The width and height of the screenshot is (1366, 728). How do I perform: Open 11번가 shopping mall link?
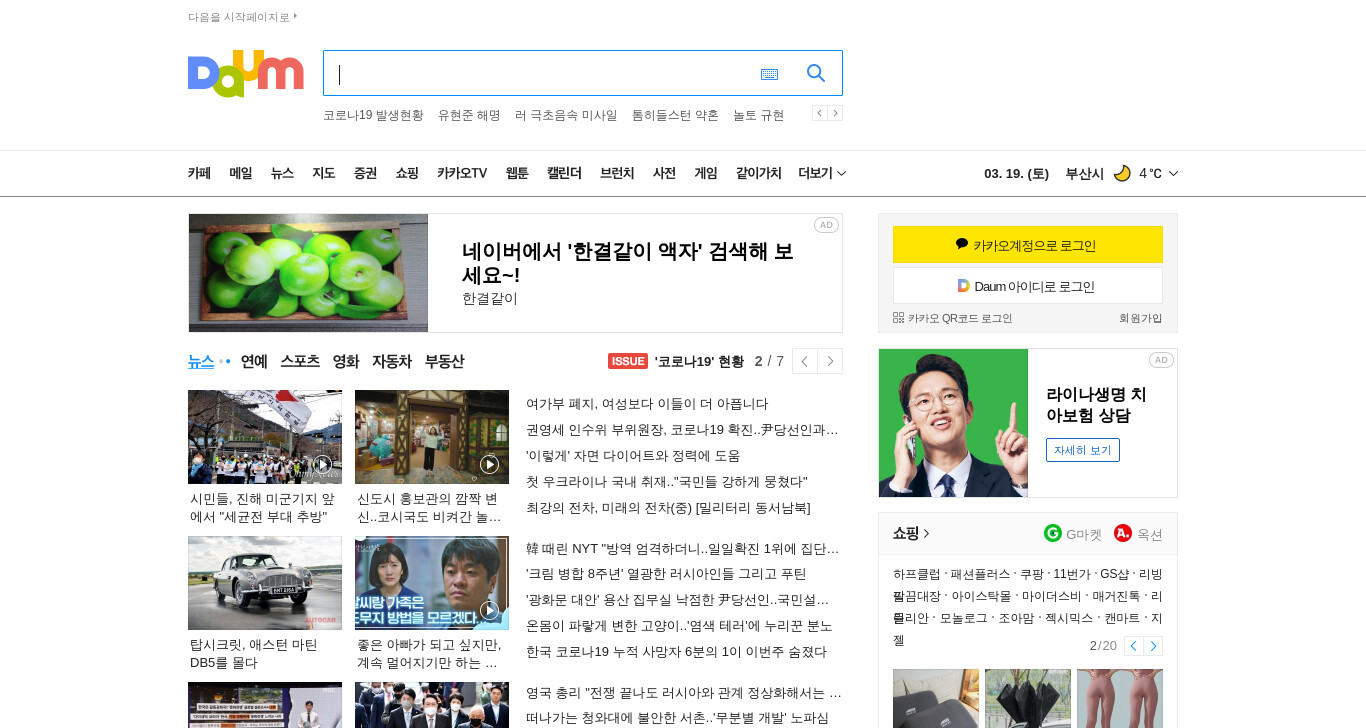click(x=1071, y=574)
